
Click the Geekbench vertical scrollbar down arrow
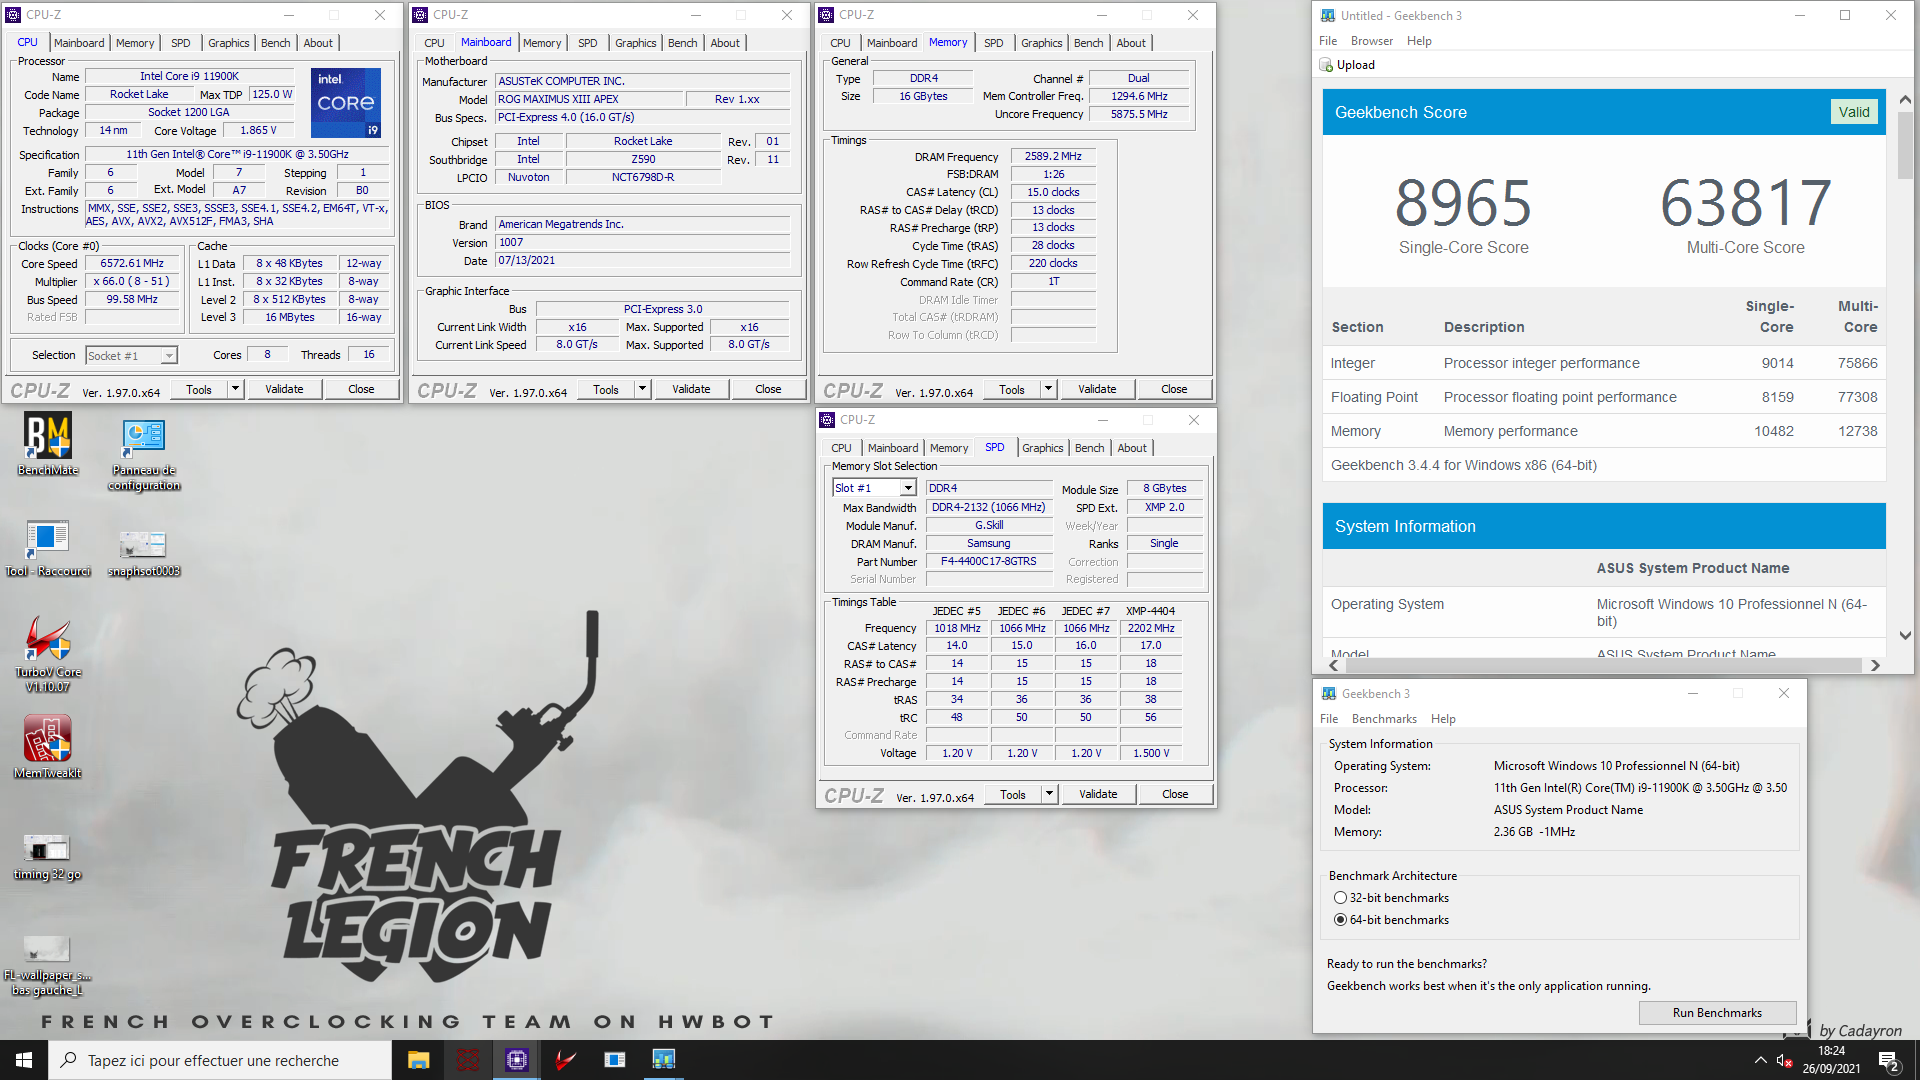1904,636
